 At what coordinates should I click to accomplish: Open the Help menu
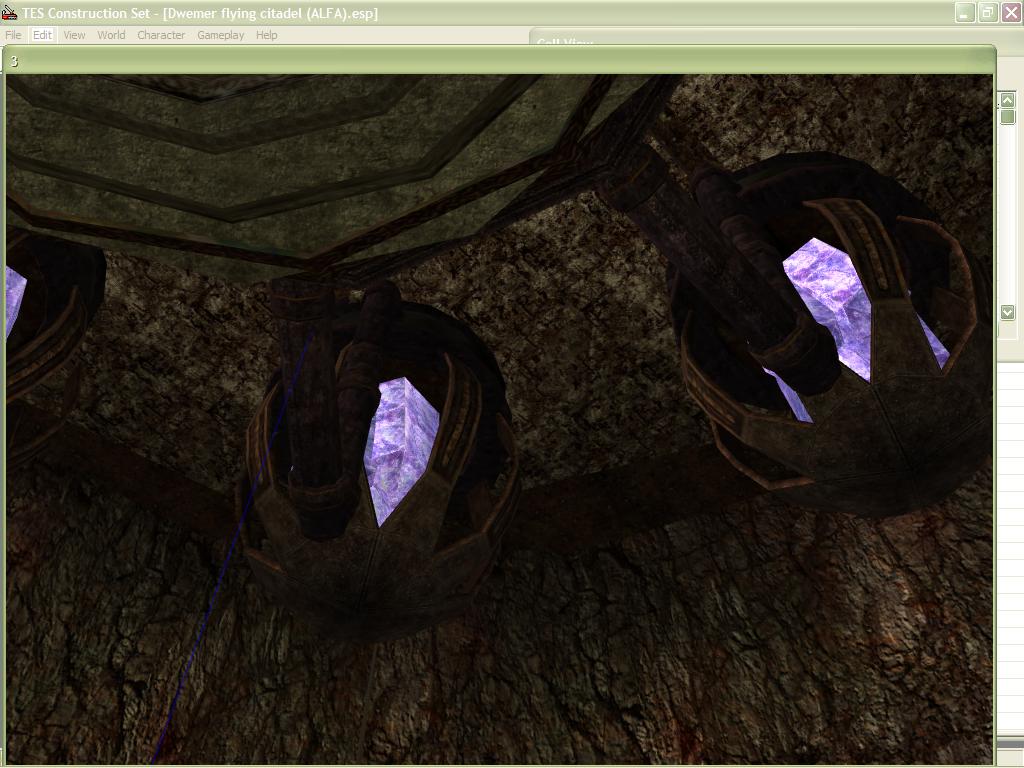[x=266, y=35]
